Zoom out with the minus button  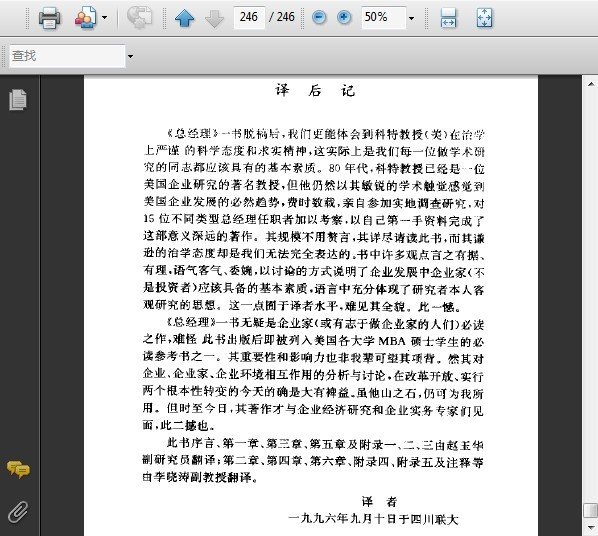[319, 17]
